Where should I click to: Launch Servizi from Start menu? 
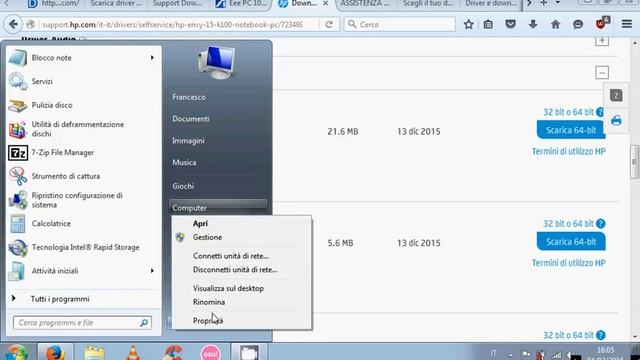[x=84, y=81]
